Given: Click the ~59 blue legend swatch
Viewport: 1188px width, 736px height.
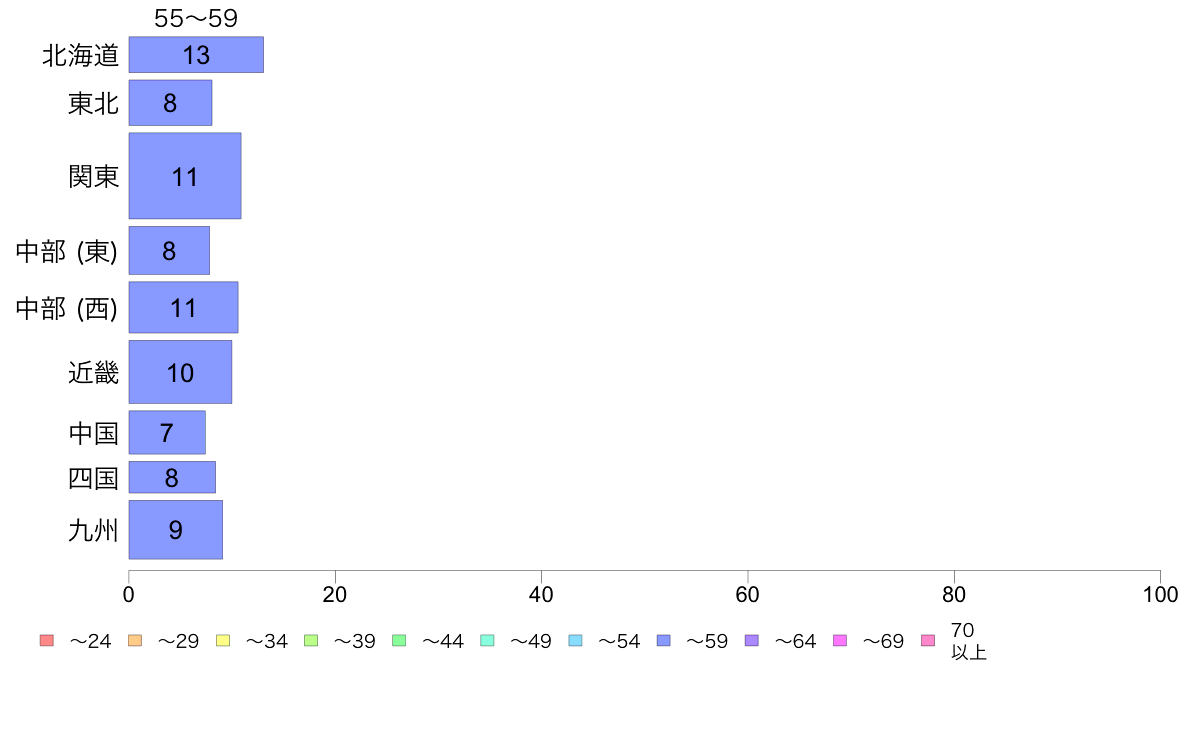Looking at the screenshot, I should (664, 640).
